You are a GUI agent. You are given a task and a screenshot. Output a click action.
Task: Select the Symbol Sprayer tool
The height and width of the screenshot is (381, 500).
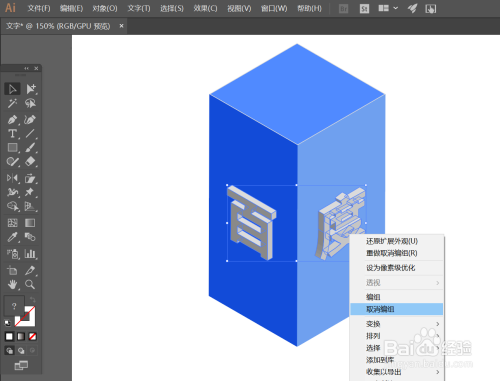[12, 254]
